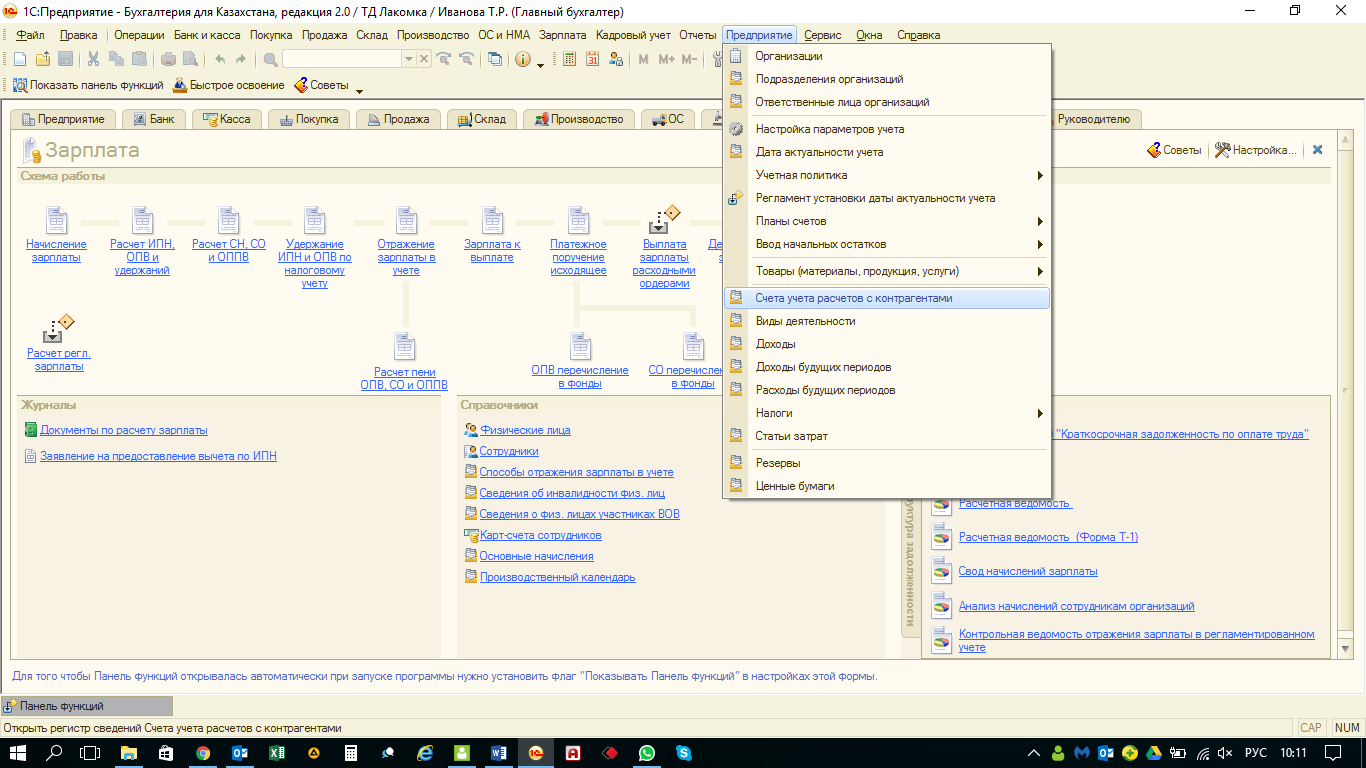Open Панель функций window tab at bottom
The width and height of the screenshot is (1366, 768).
(x=87, y=706)
